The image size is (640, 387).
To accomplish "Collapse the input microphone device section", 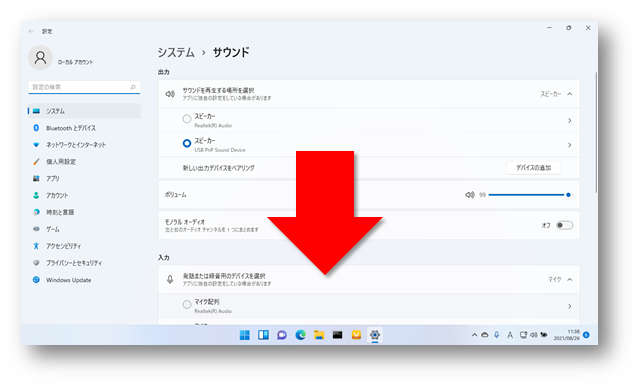I will click(x=569, y=280).
